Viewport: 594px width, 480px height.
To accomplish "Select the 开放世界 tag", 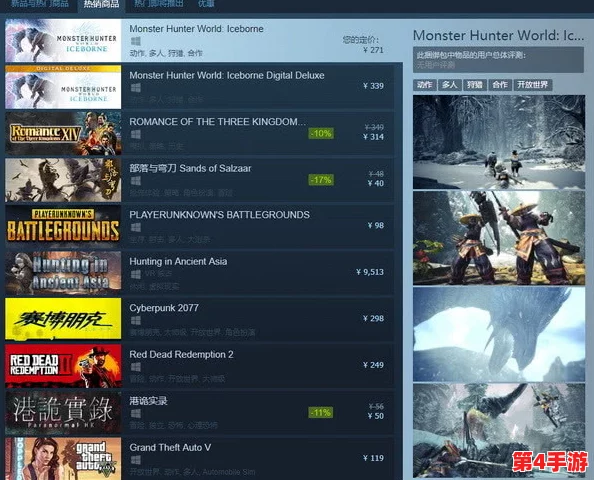I will click(x=533, y=85).
